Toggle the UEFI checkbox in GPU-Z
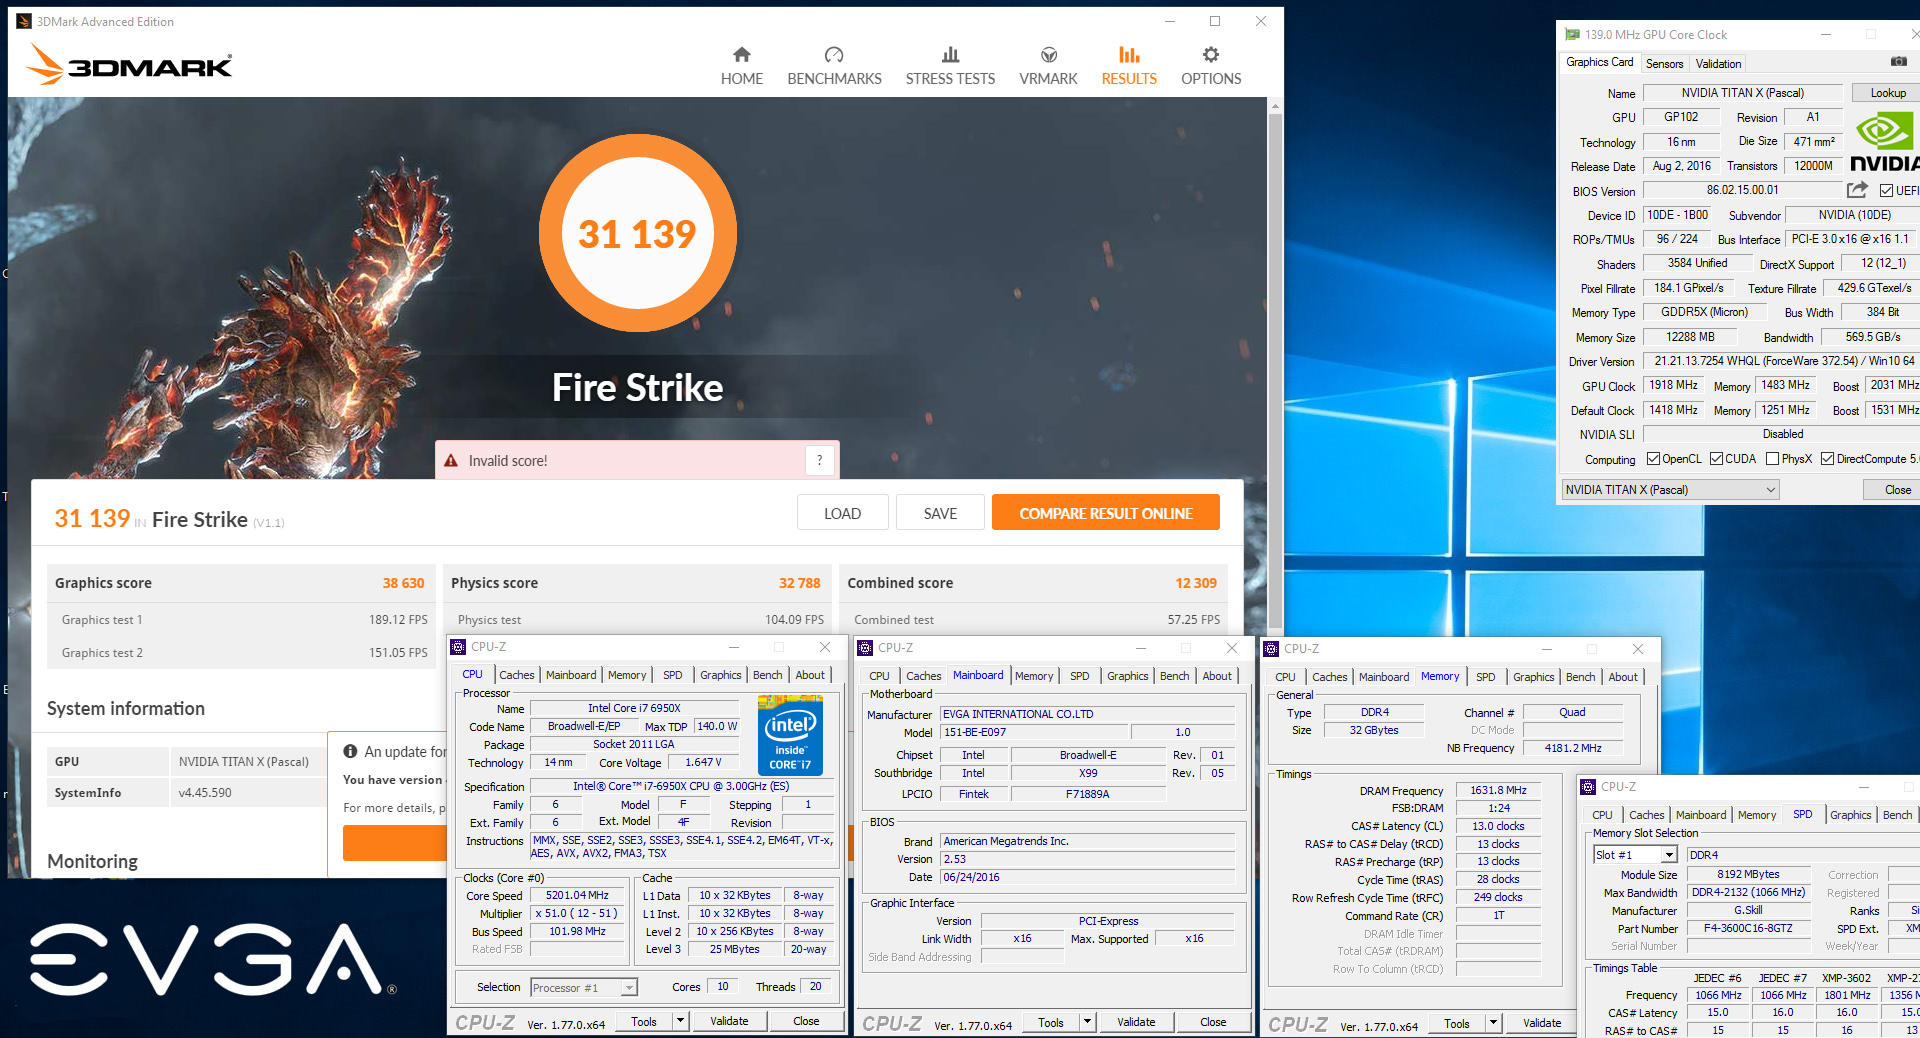The height and width of the screenshot is (1038, 1920). pos(1886,191)
